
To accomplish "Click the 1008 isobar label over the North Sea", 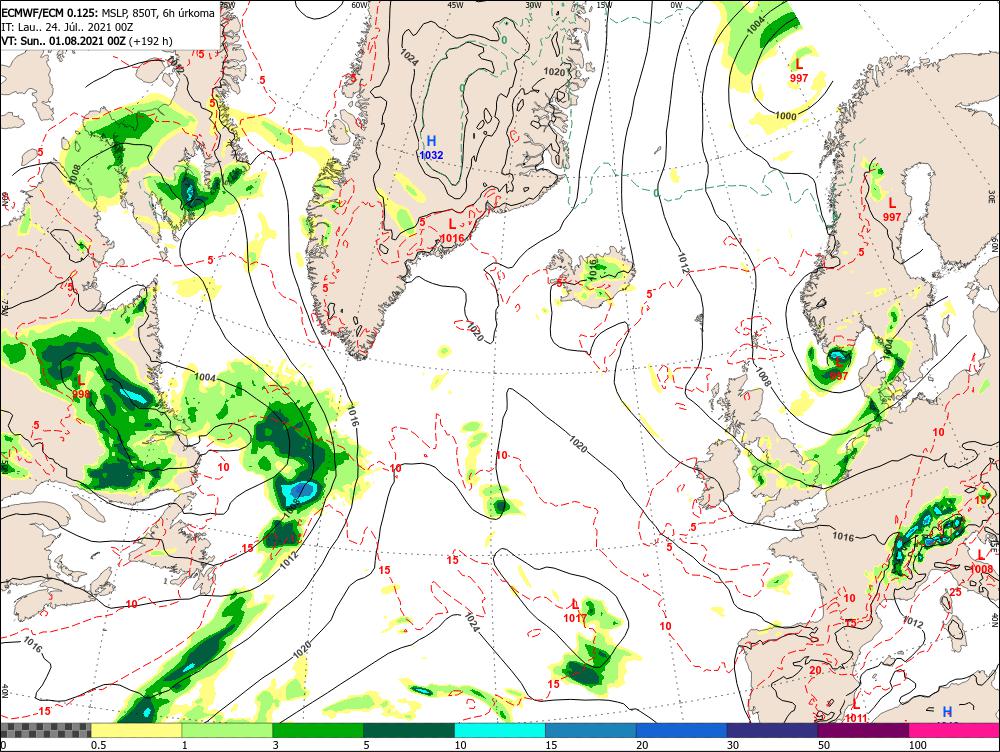I will [x=763, y=376].
